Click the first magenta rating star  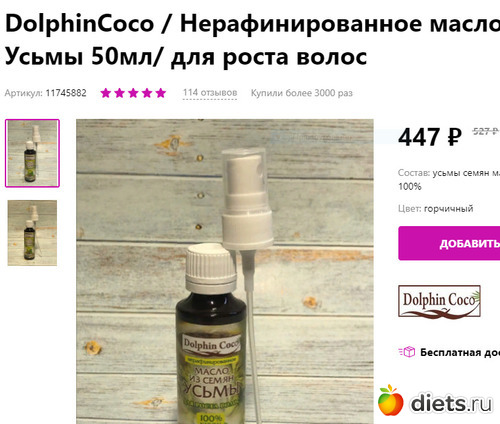[x=106, y=93]
